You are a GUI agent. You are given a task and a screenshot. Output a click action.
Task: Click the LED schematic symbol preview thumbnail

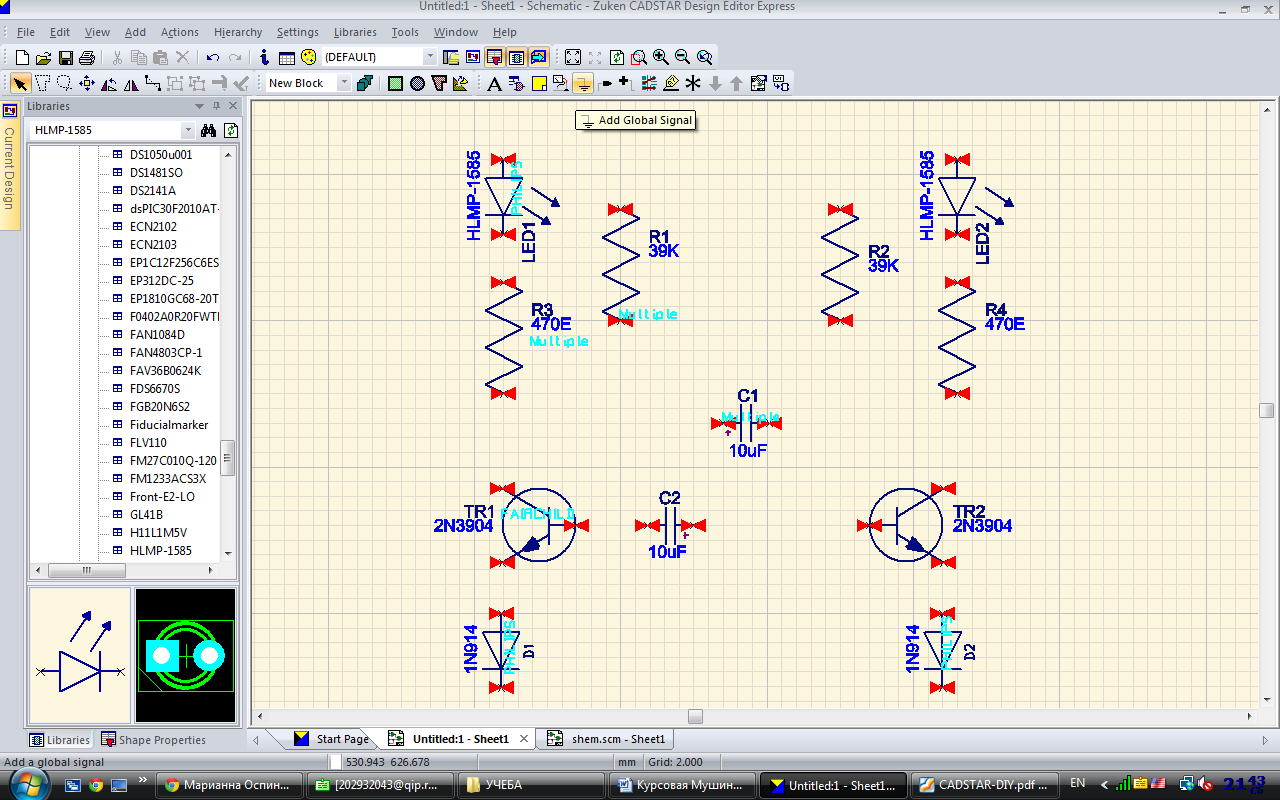pyautogui.click(x=79, y=655)
